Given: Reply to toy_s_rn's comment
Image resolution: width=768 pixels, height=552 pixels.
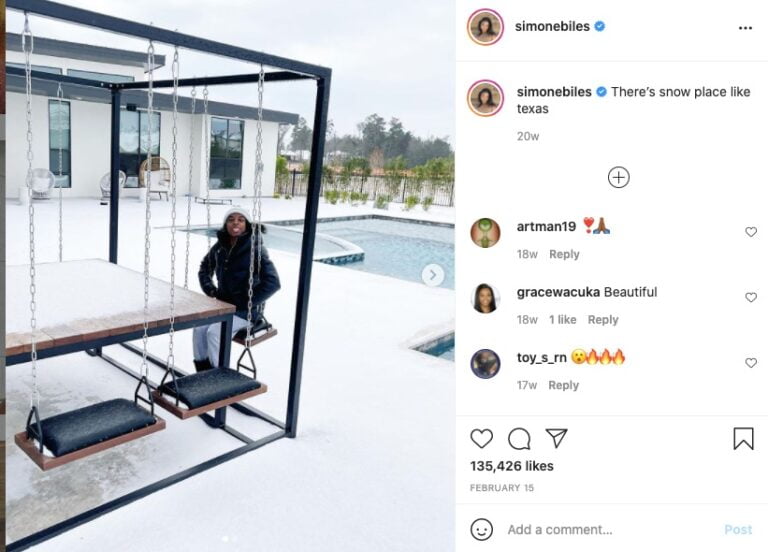Looking at the screenshot, I should click(563, 385).
